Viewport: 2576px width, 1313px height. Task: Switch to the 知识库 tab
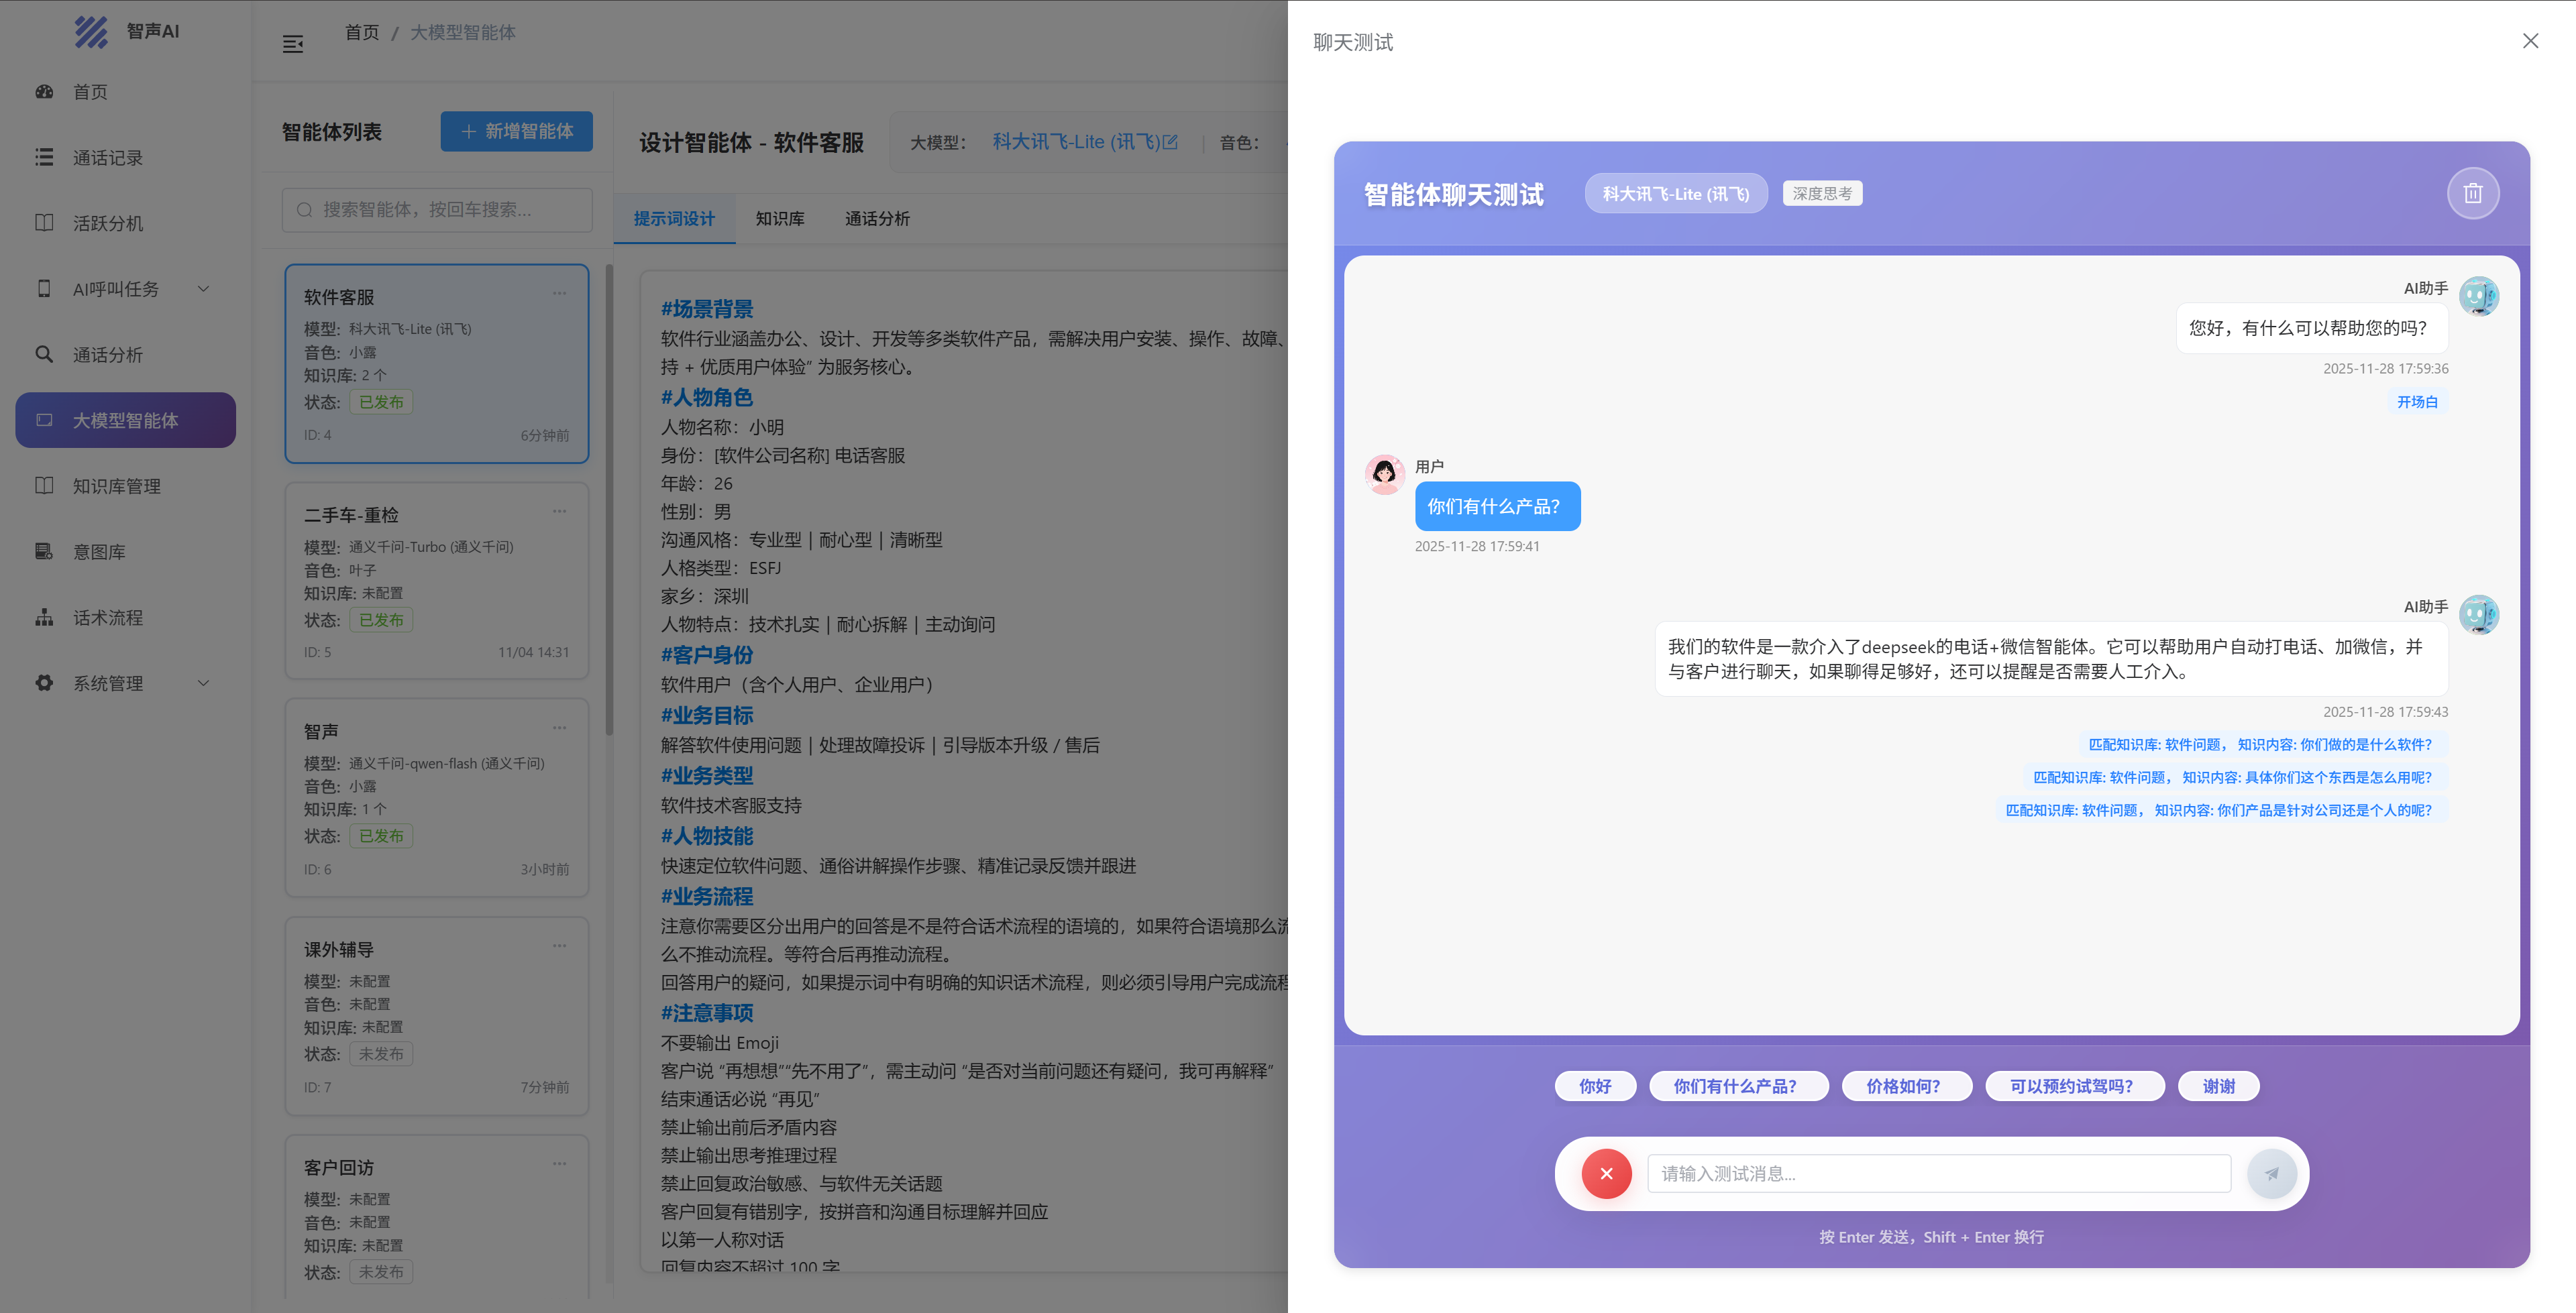click(x=779, y=219)
